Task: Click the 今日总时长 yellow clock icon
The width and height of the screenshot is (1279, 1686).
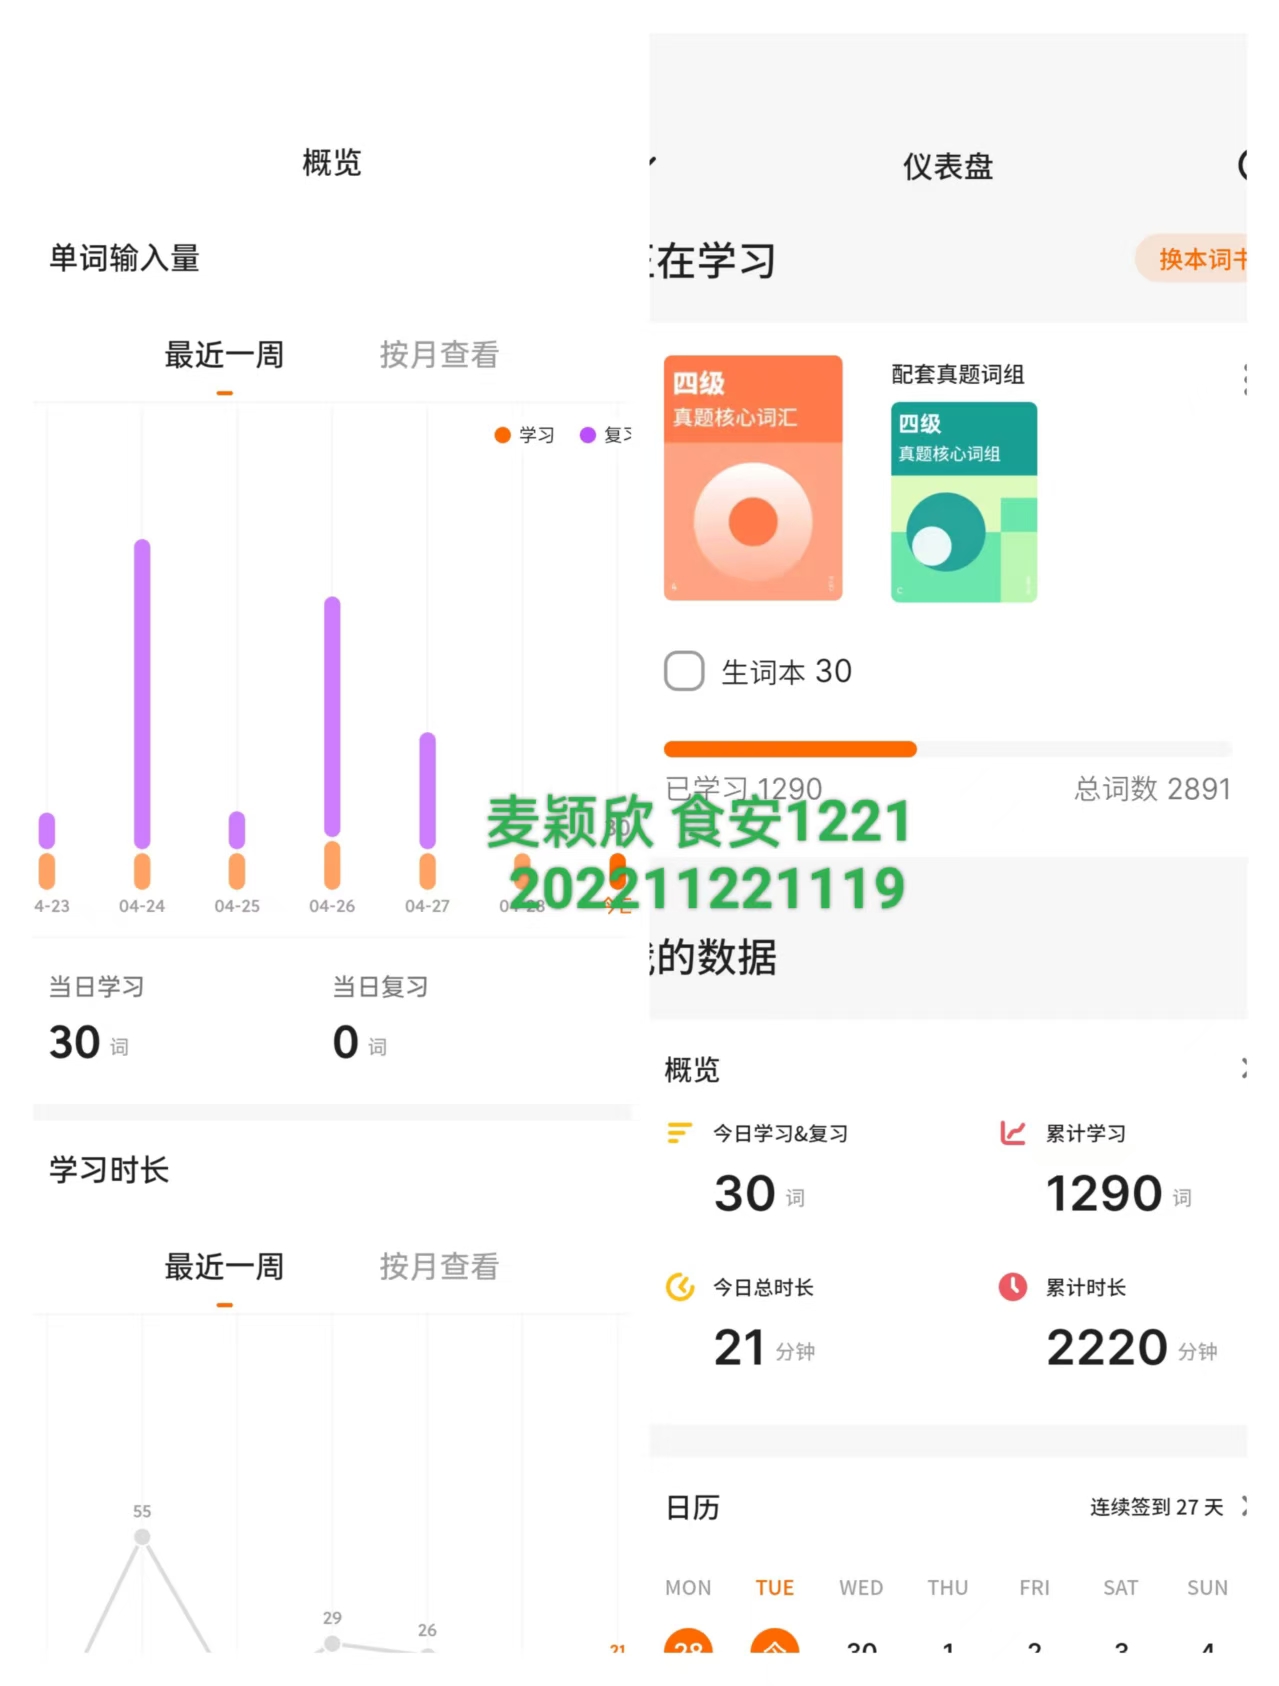Action: point(680,1287)
